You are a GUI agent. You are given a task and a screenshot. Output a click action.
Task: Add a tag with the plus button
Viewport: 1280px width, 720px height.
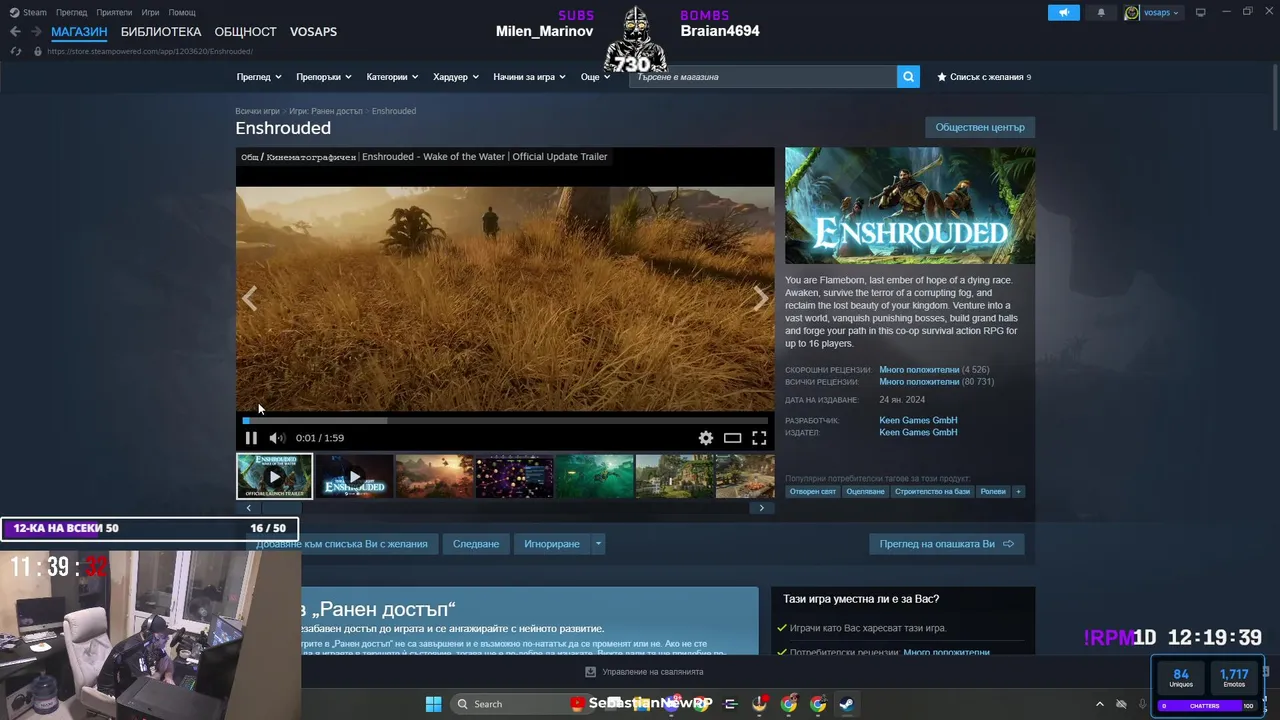tap(1019, 491)
